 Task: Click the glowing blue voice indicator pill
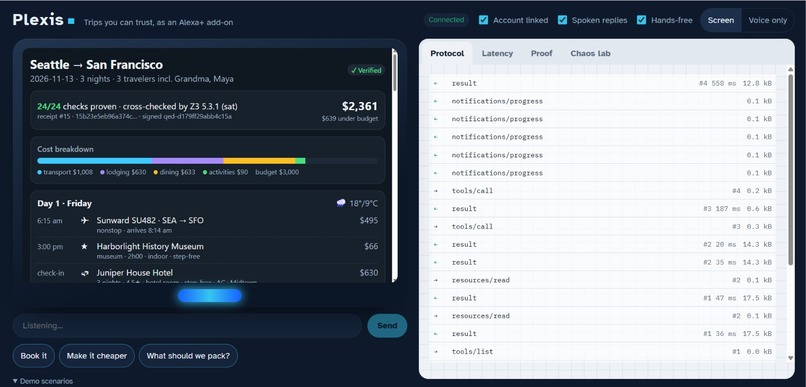[210, 296]
